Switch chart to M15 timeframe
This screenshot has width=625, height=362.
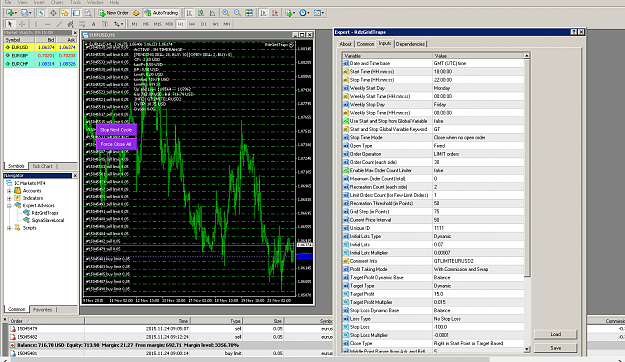tap(157, 24)
